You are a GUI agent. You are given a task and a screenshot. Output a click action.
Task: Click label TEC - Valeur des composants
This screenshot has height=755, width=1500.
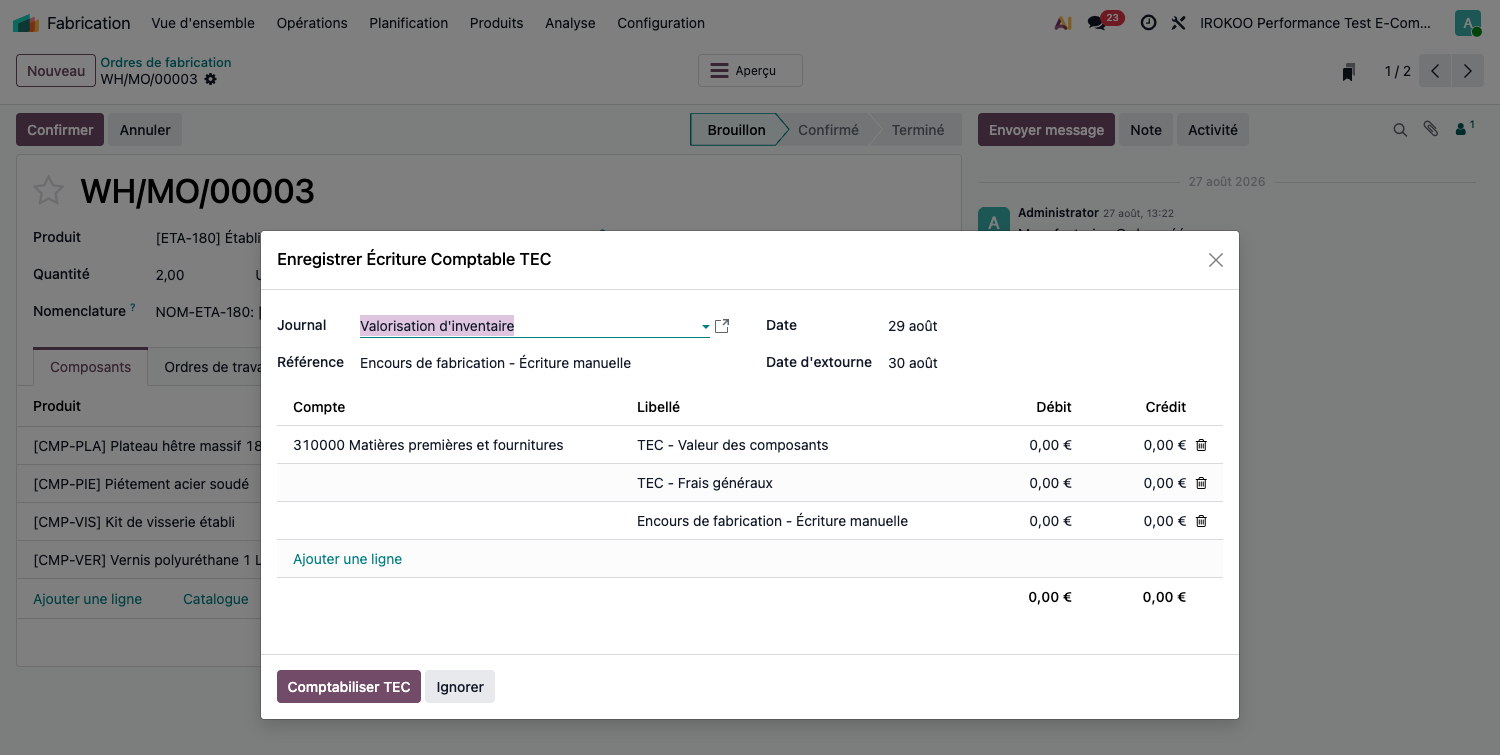pyautogui.click(x=732, y=445)
